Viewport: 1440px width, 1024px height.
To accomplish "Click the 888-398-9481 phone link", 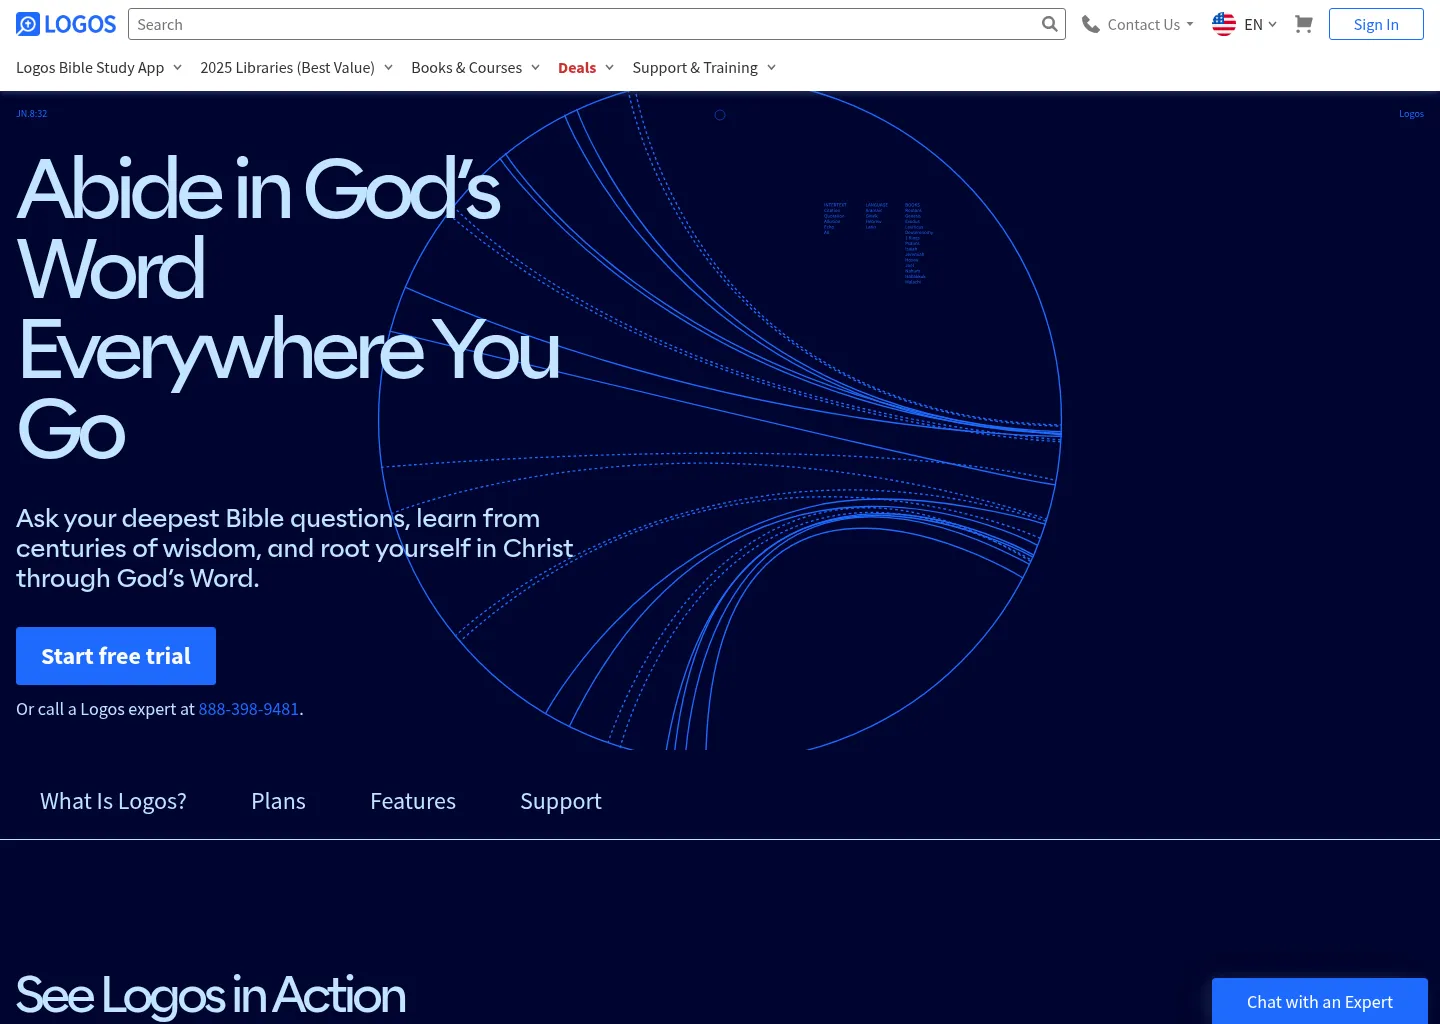I will coord(249,709).
